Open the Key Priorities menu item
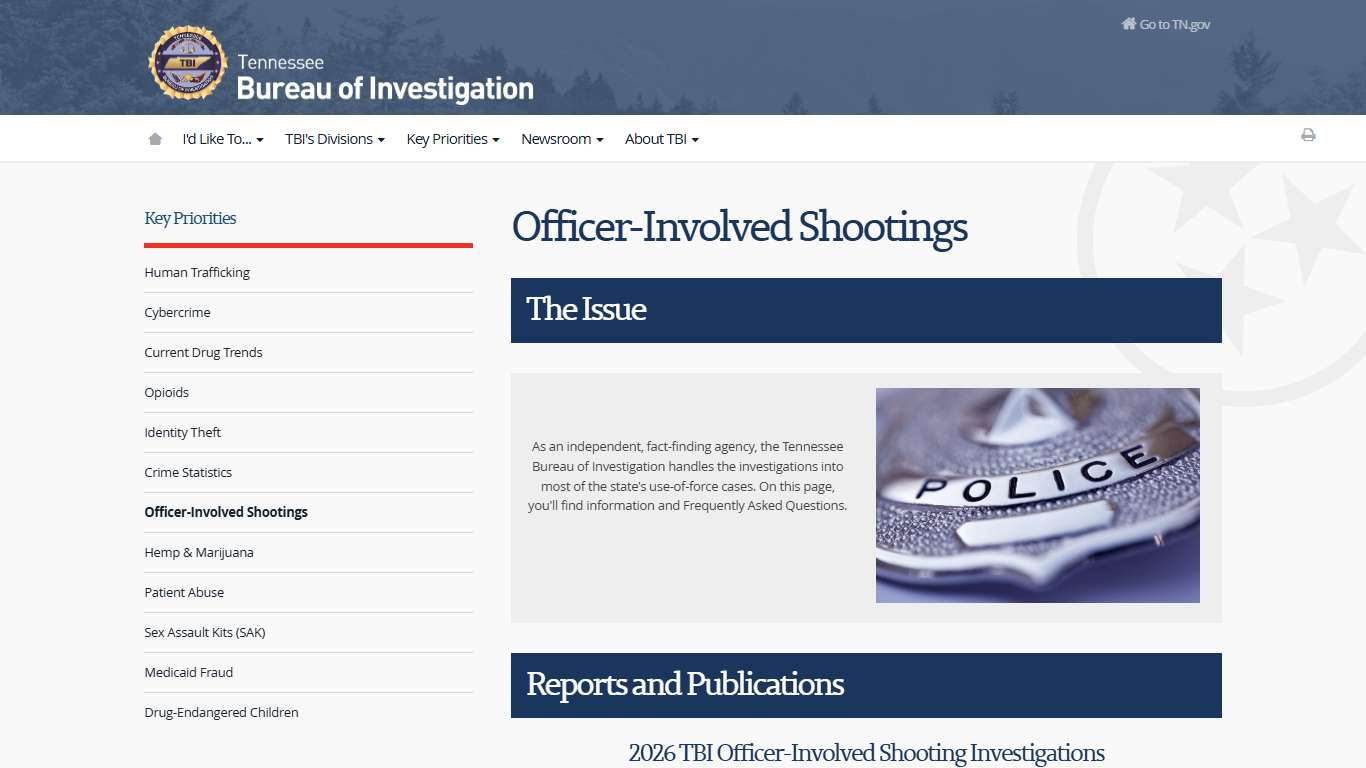The image size is (1366, 768). (452, 139)
